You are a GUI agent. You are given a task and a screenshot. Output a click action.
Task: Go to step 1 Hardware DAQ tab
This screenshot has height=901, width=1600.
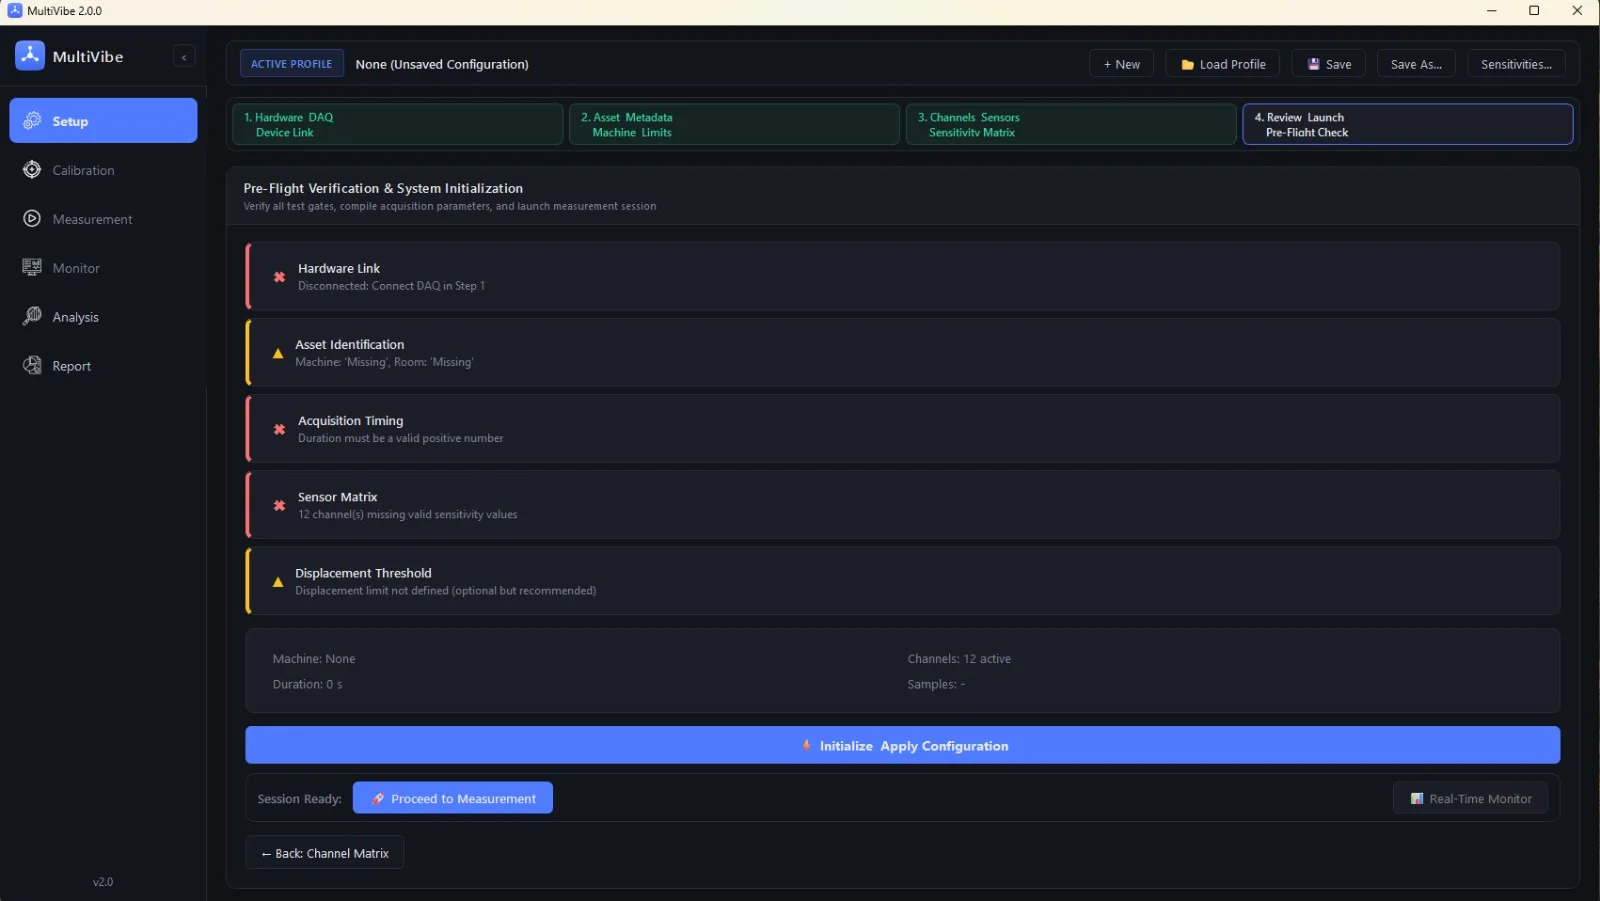tap(398, 125)
